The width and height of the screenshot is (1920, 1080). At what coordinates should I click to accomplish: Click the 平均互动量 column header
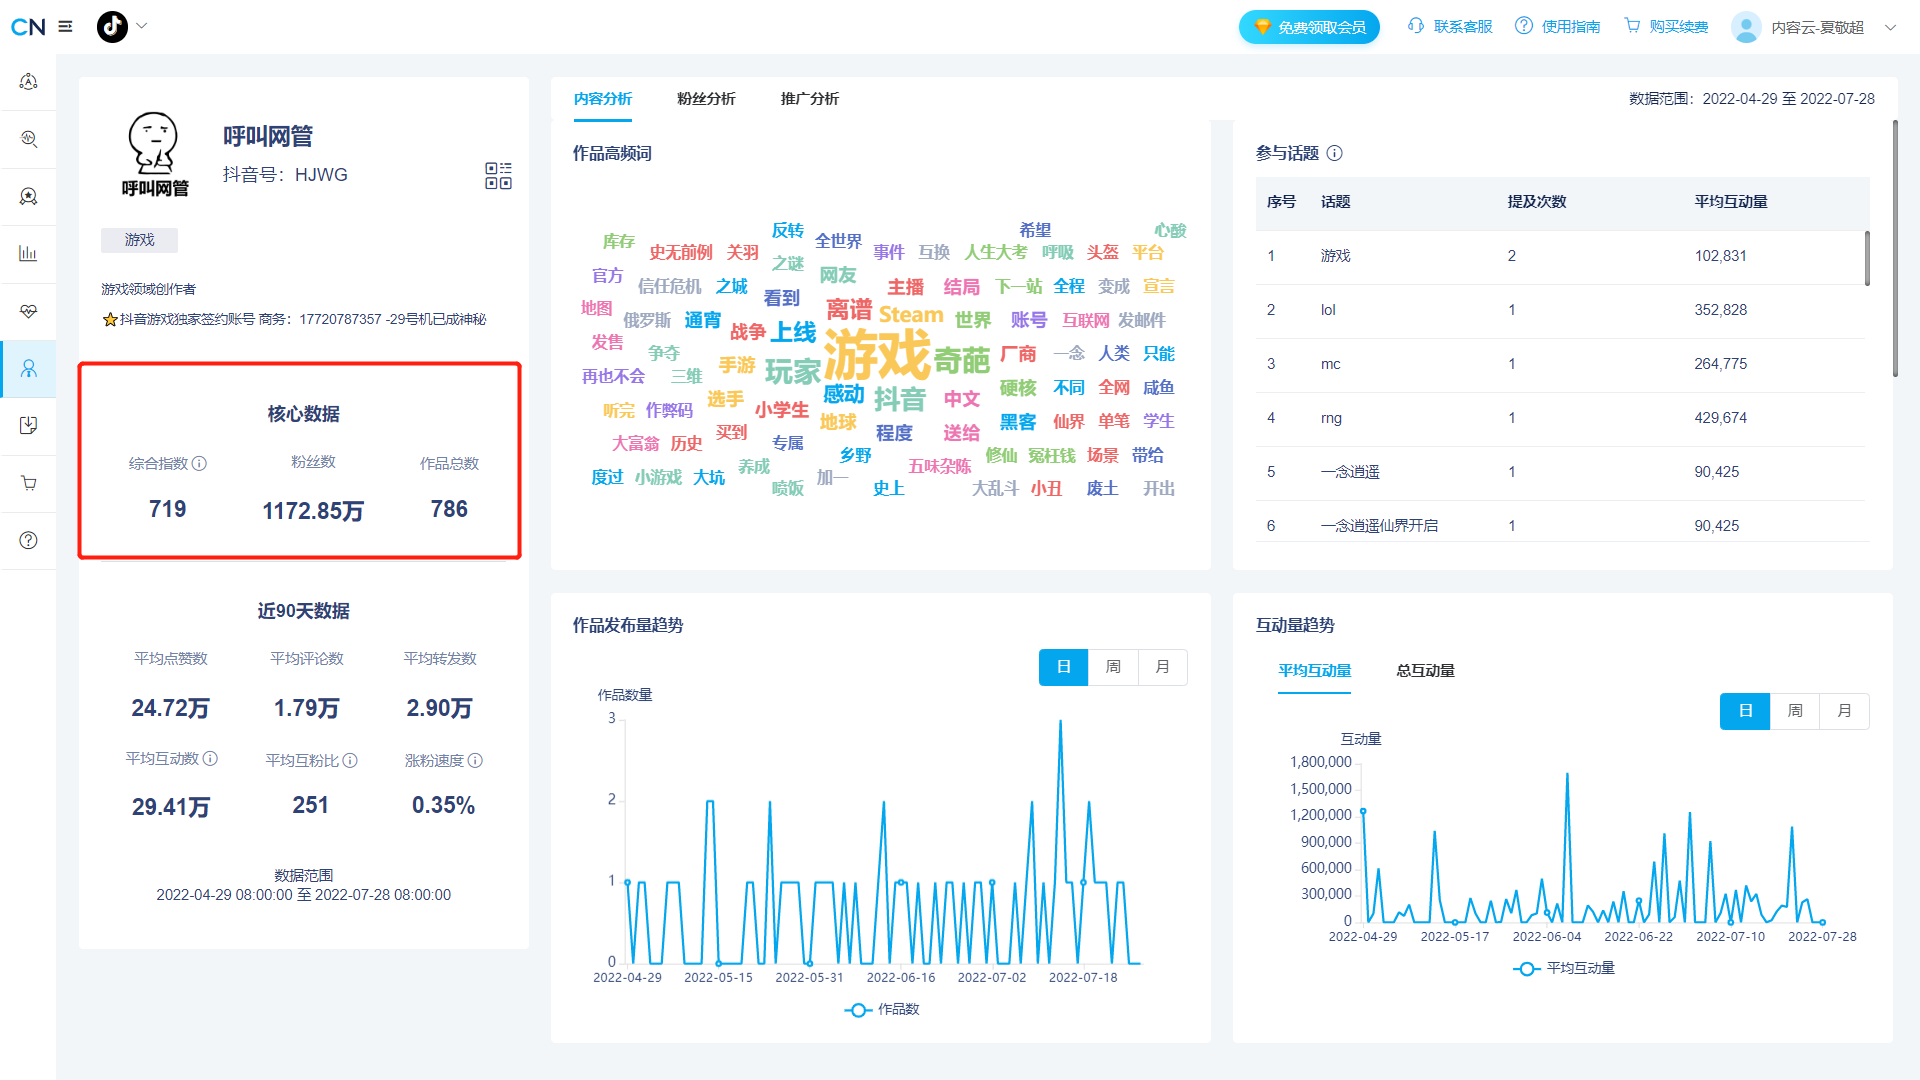[1731, 202]
